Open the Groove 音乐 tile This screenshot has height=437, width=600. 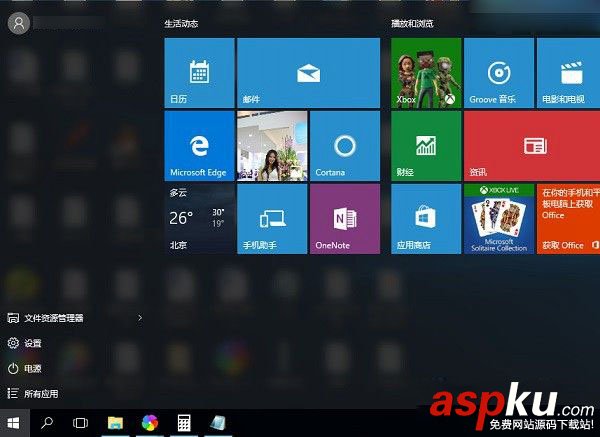499,73
